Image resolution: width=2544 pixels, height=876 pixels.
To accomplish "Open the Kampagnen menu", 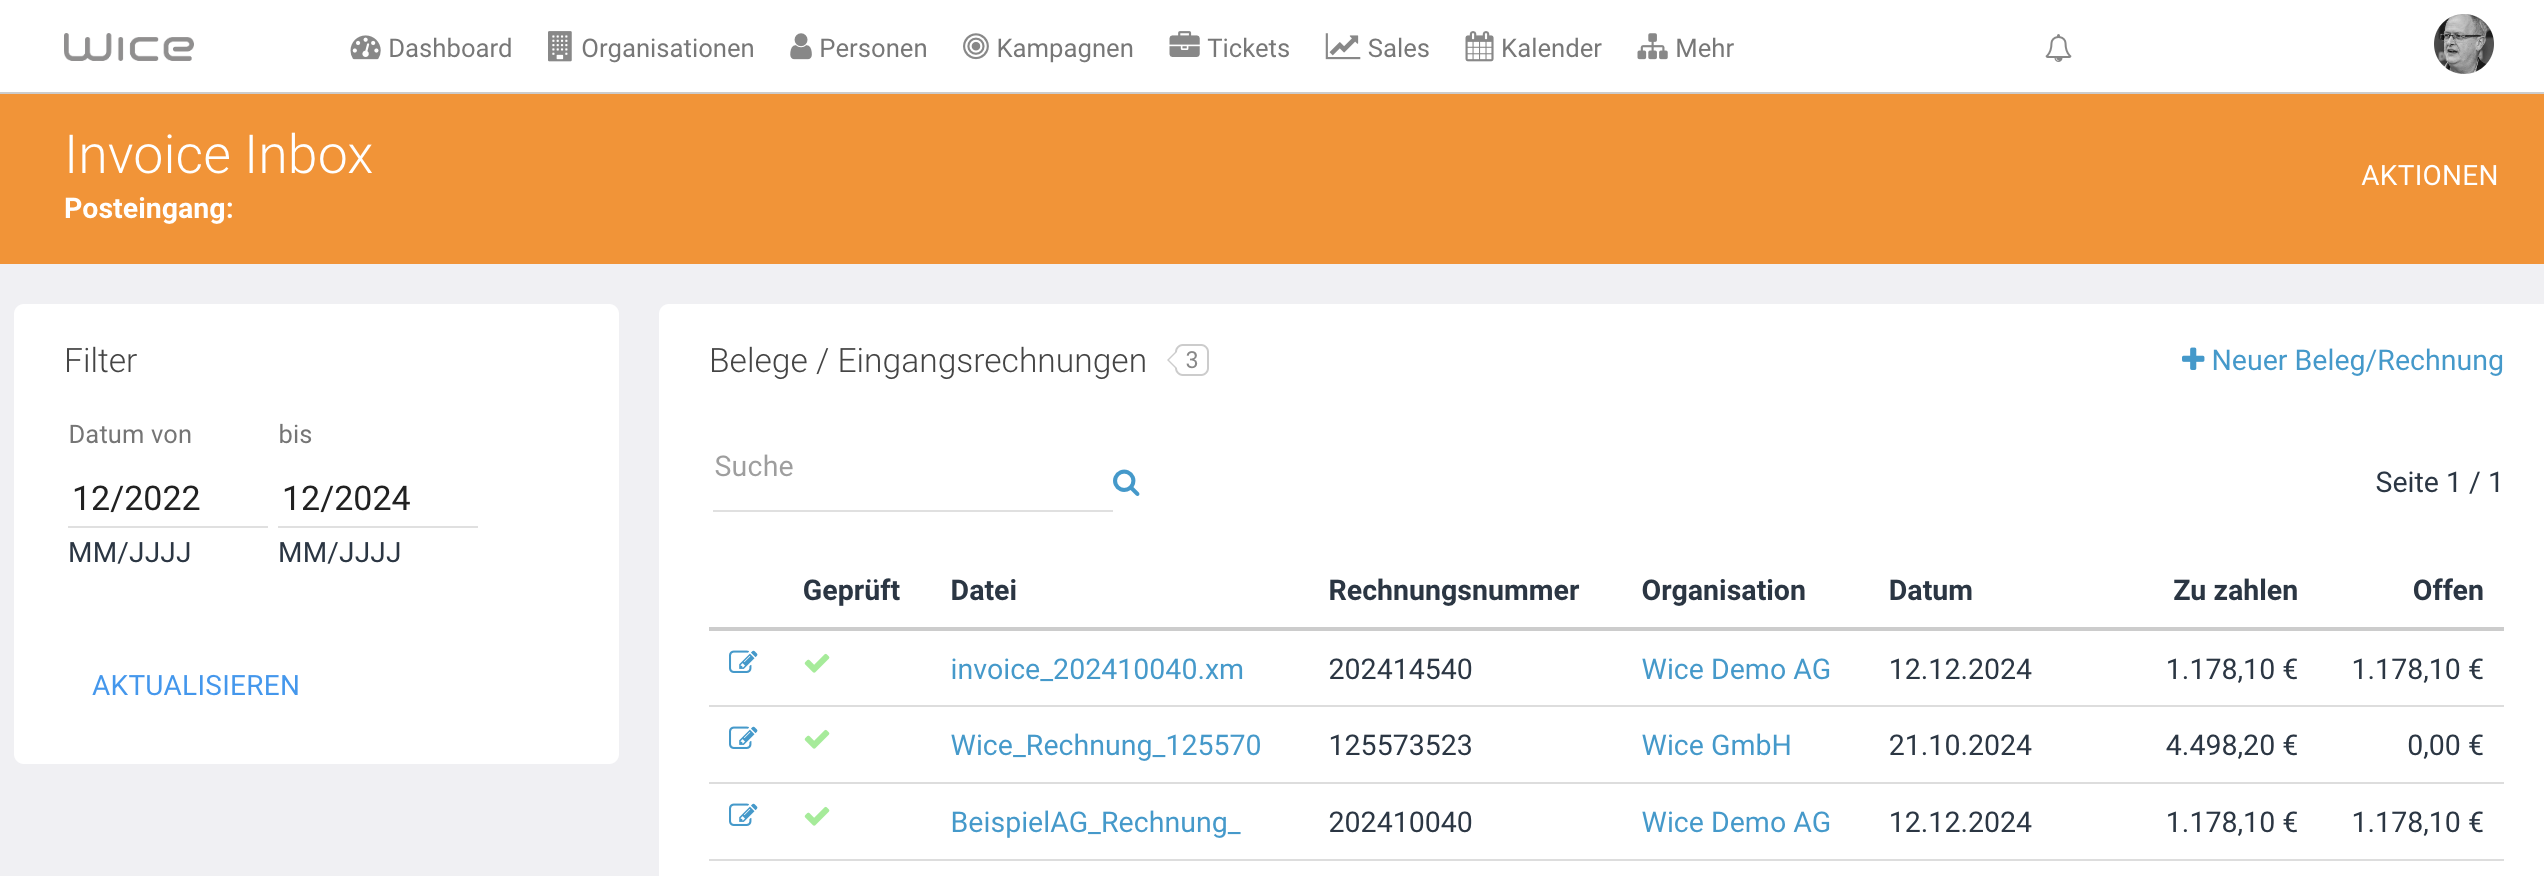I will (1048, 48).
